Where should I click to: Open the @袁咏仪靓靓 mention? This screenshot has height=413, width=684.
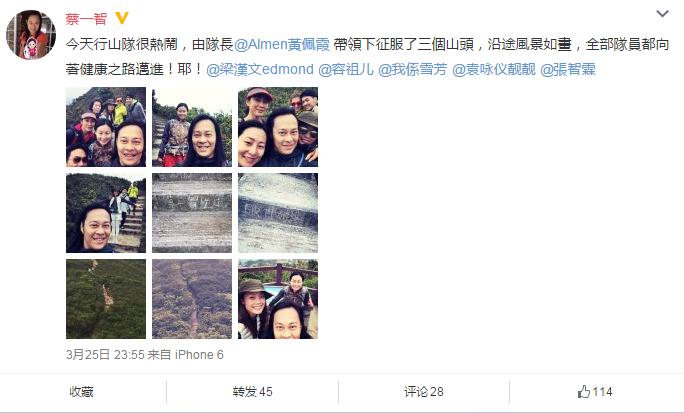click(x=494, y=69)
